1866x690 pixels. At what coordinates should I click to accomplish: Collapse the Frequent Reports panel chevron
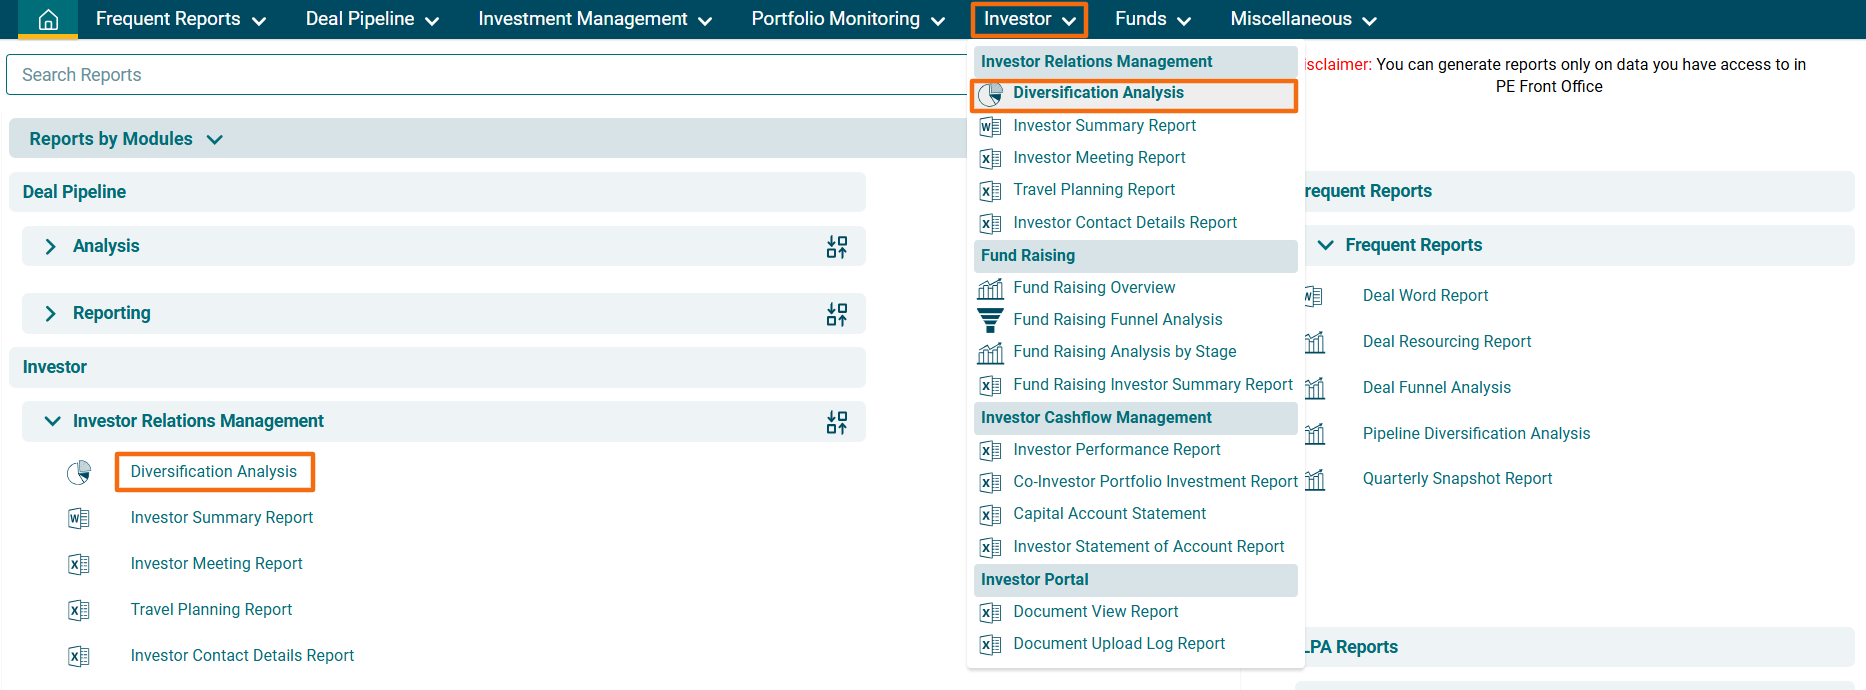tap(1326, 245)
